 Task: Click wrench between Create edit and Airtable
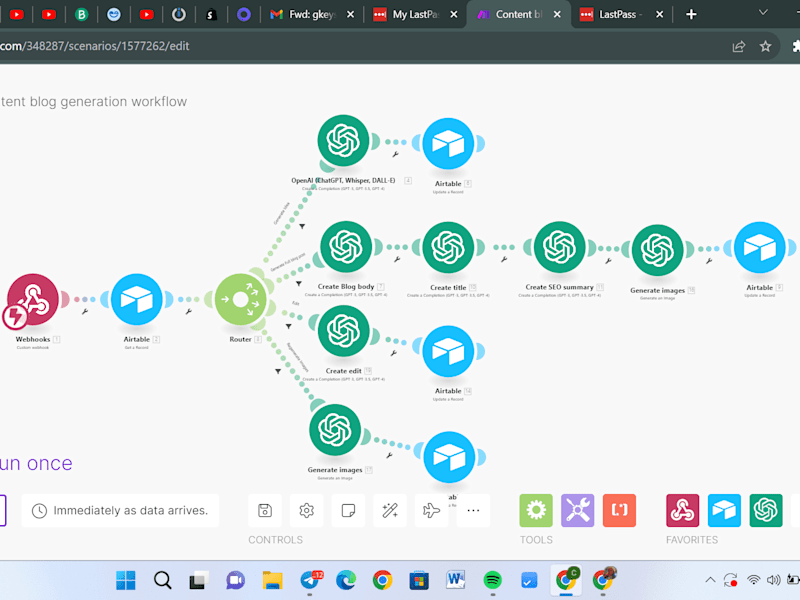[393, 353]
